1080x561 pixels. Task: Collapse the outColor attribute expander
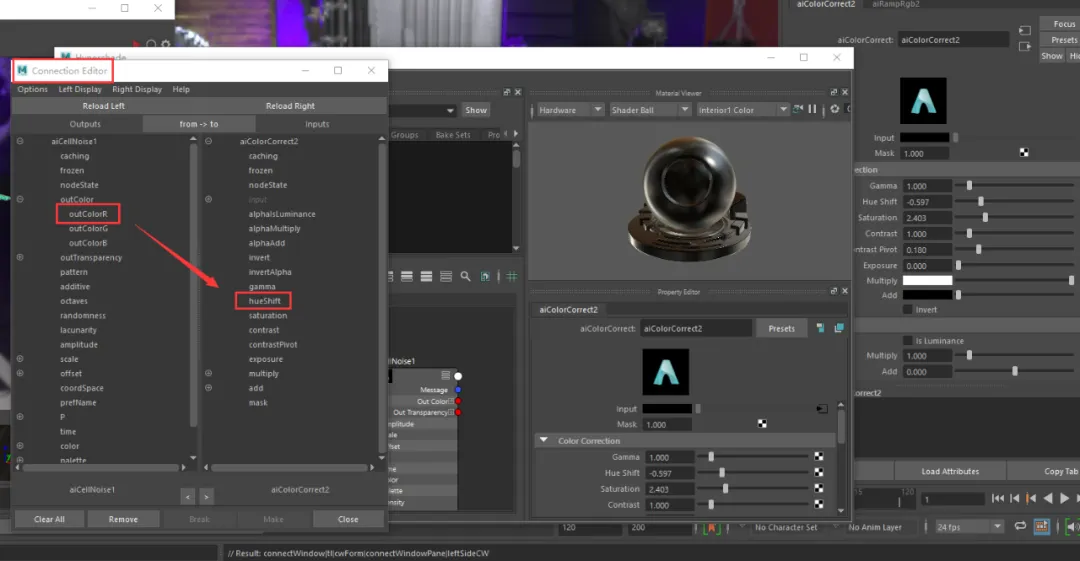pyautogui.click(x=20, y=199)
